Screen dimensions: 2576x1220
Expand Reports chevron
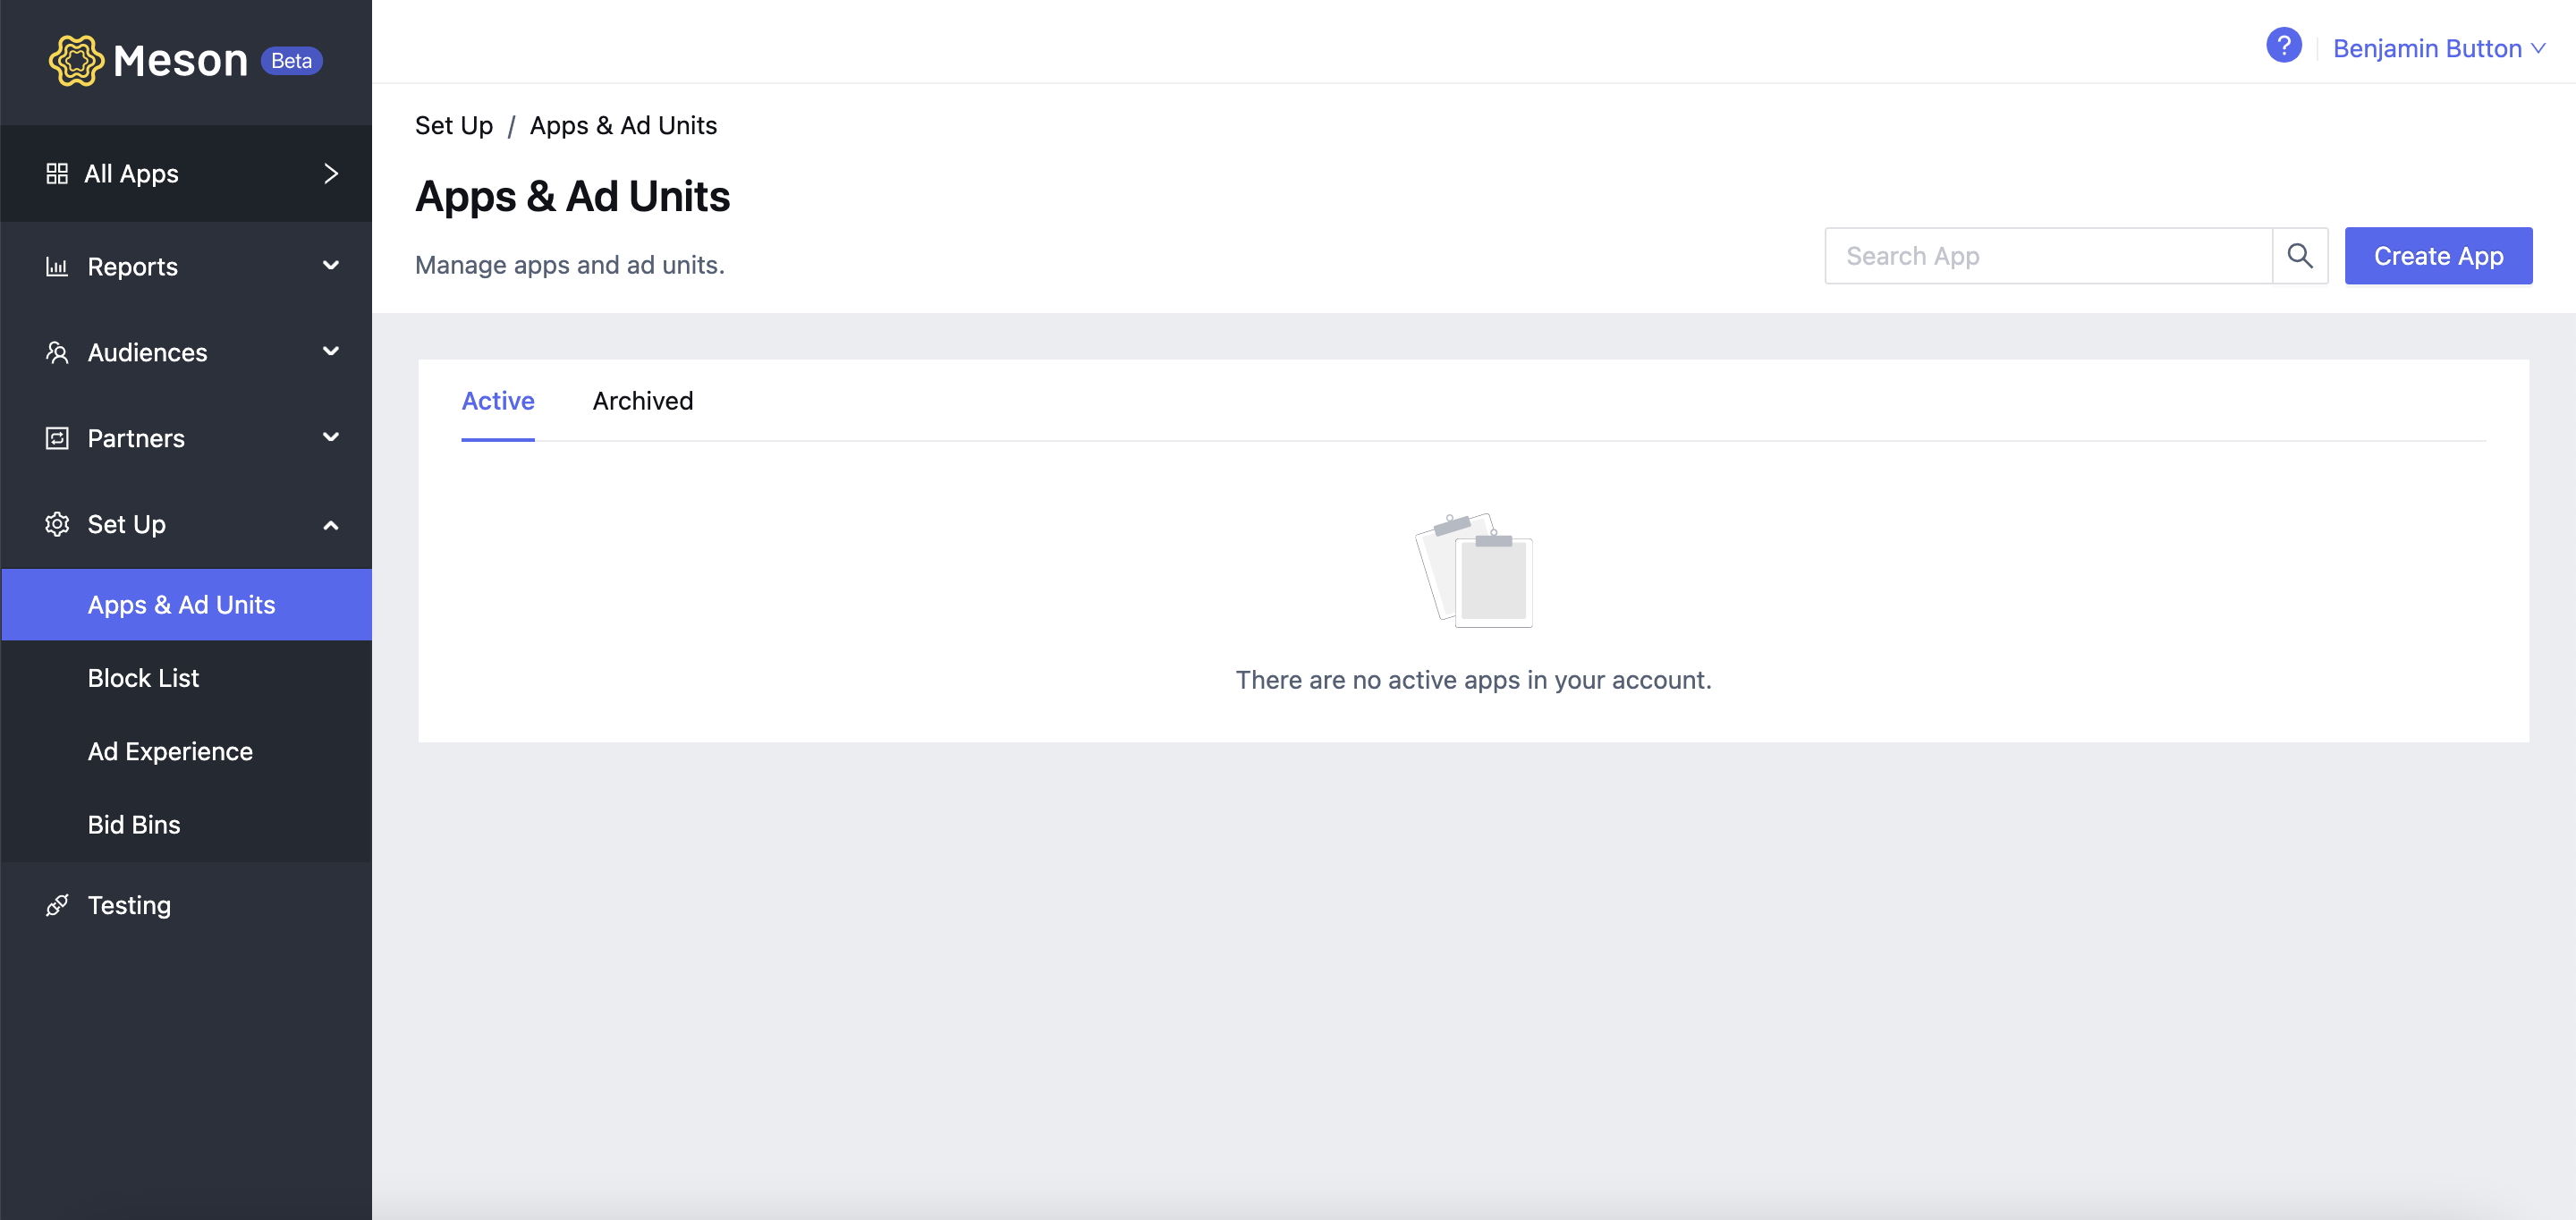click(x=331, y=266)
